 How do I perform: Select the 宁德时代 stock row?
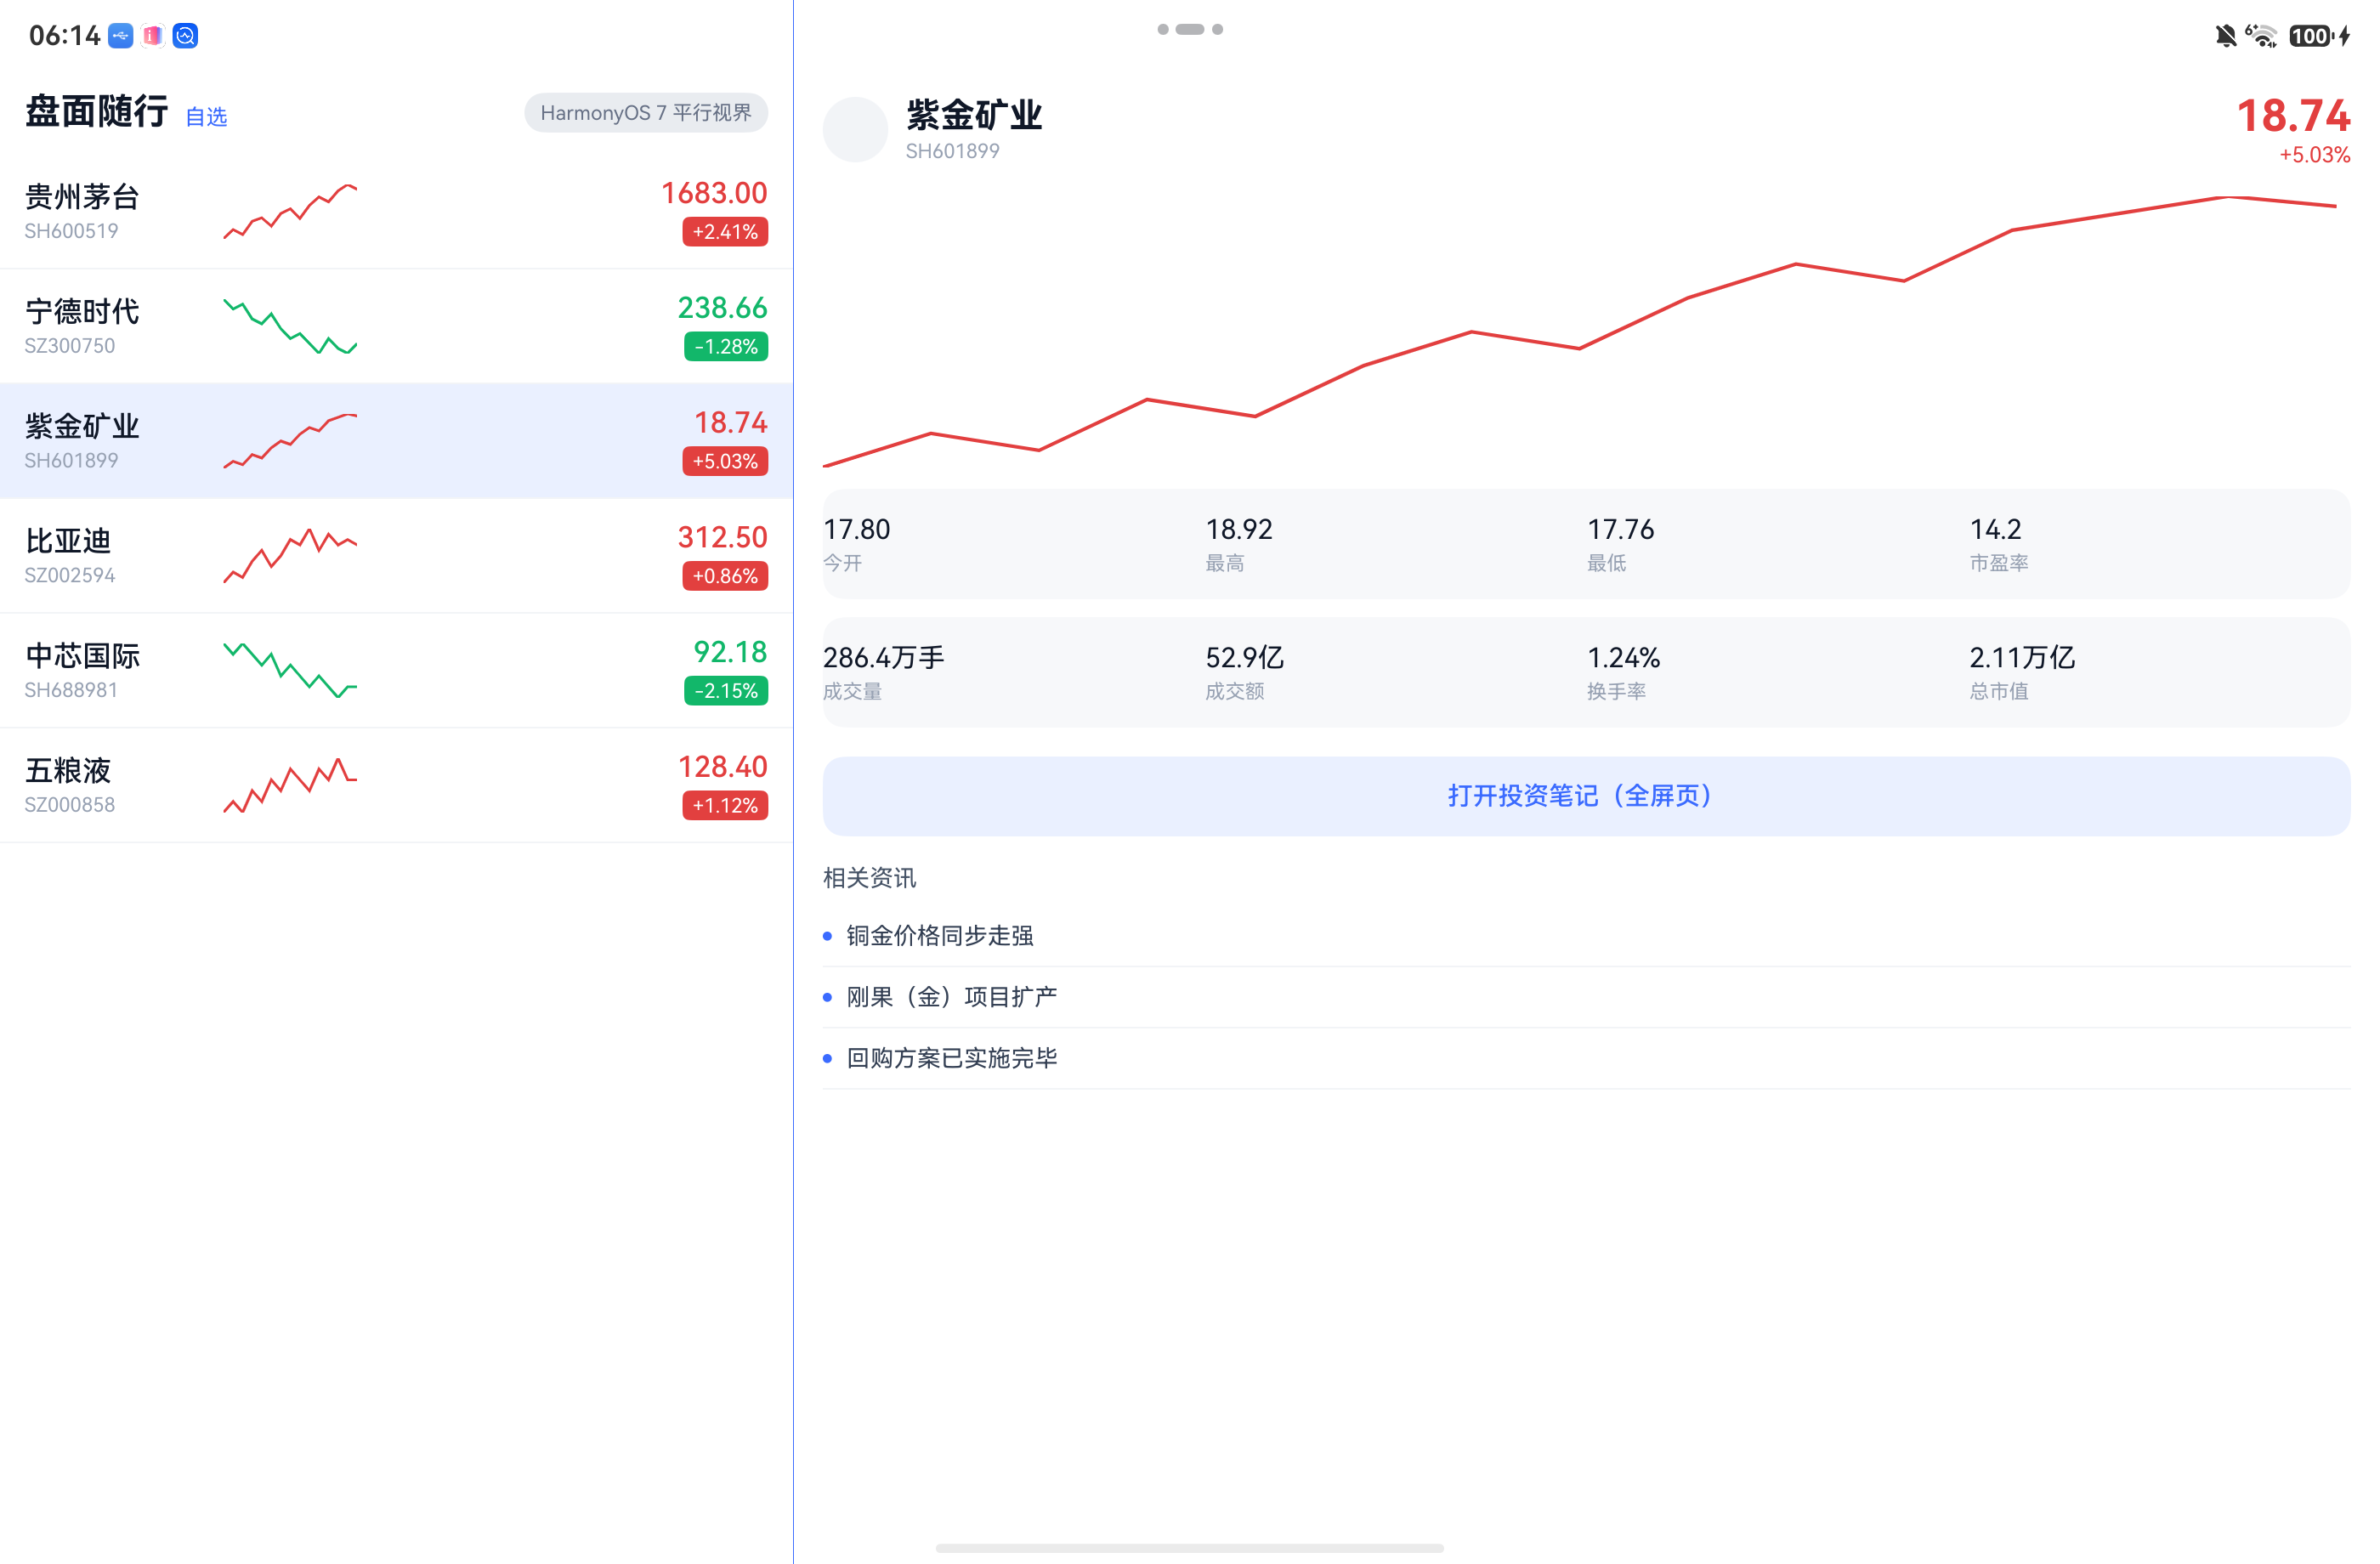pos(396,326)
